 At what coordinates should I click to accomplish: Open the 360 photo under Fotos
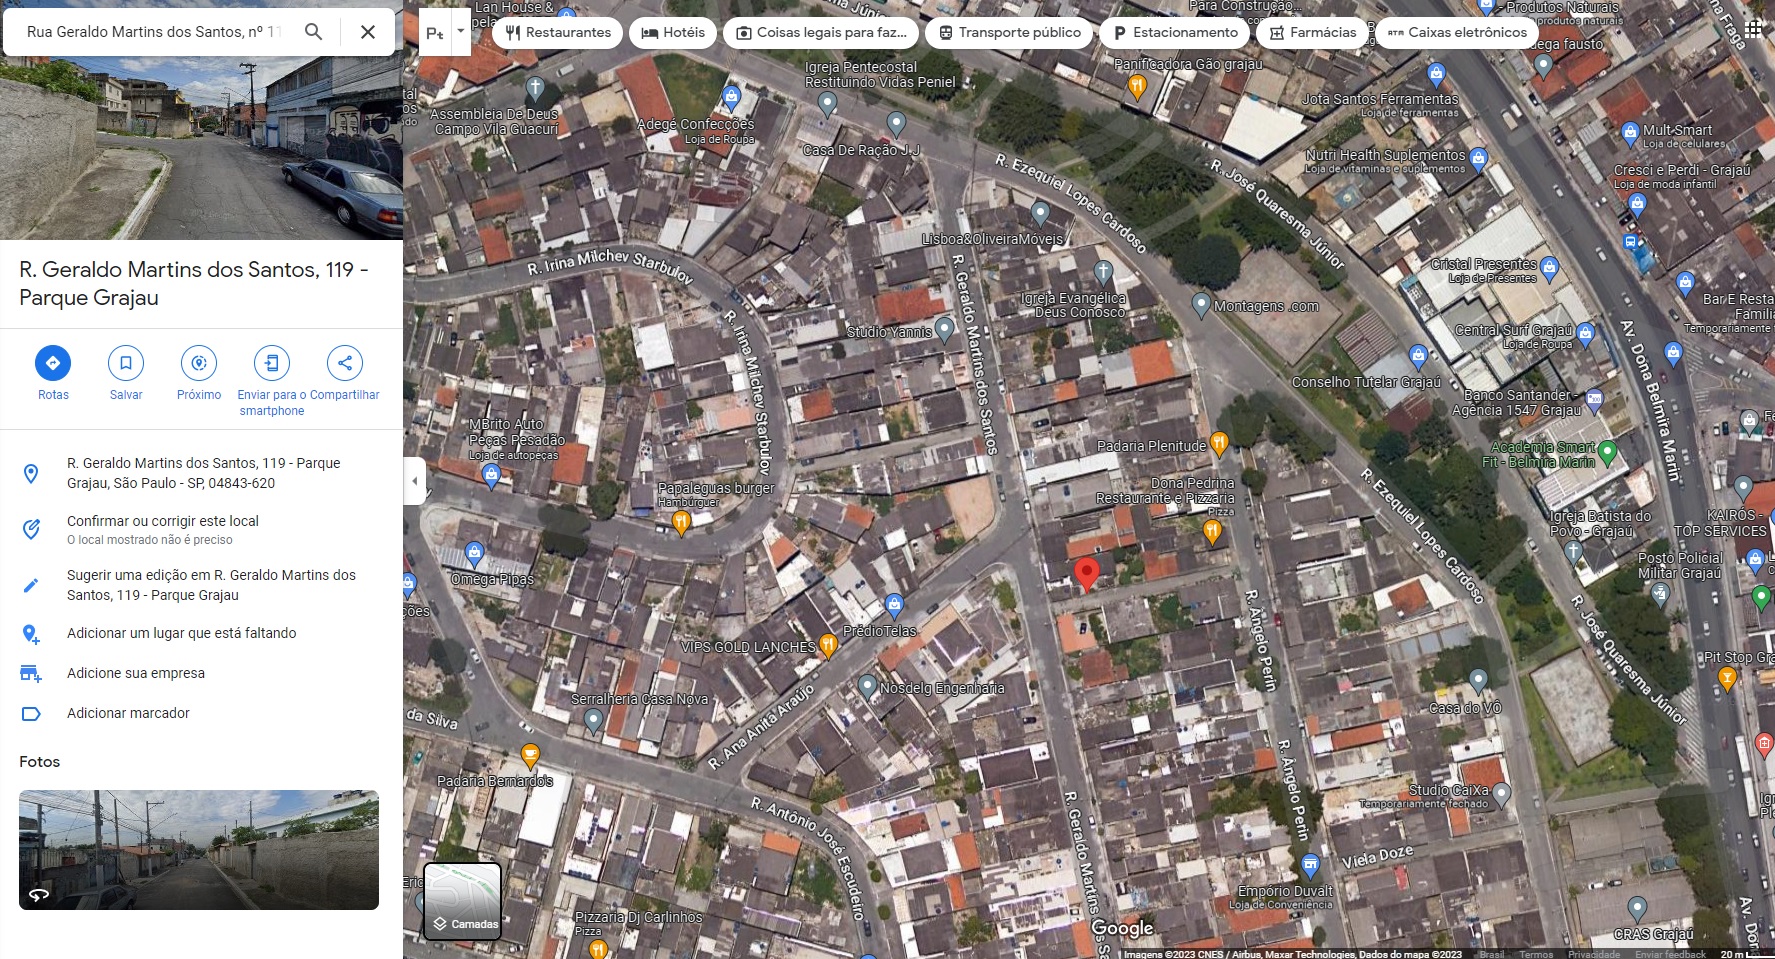click(199, 850)
